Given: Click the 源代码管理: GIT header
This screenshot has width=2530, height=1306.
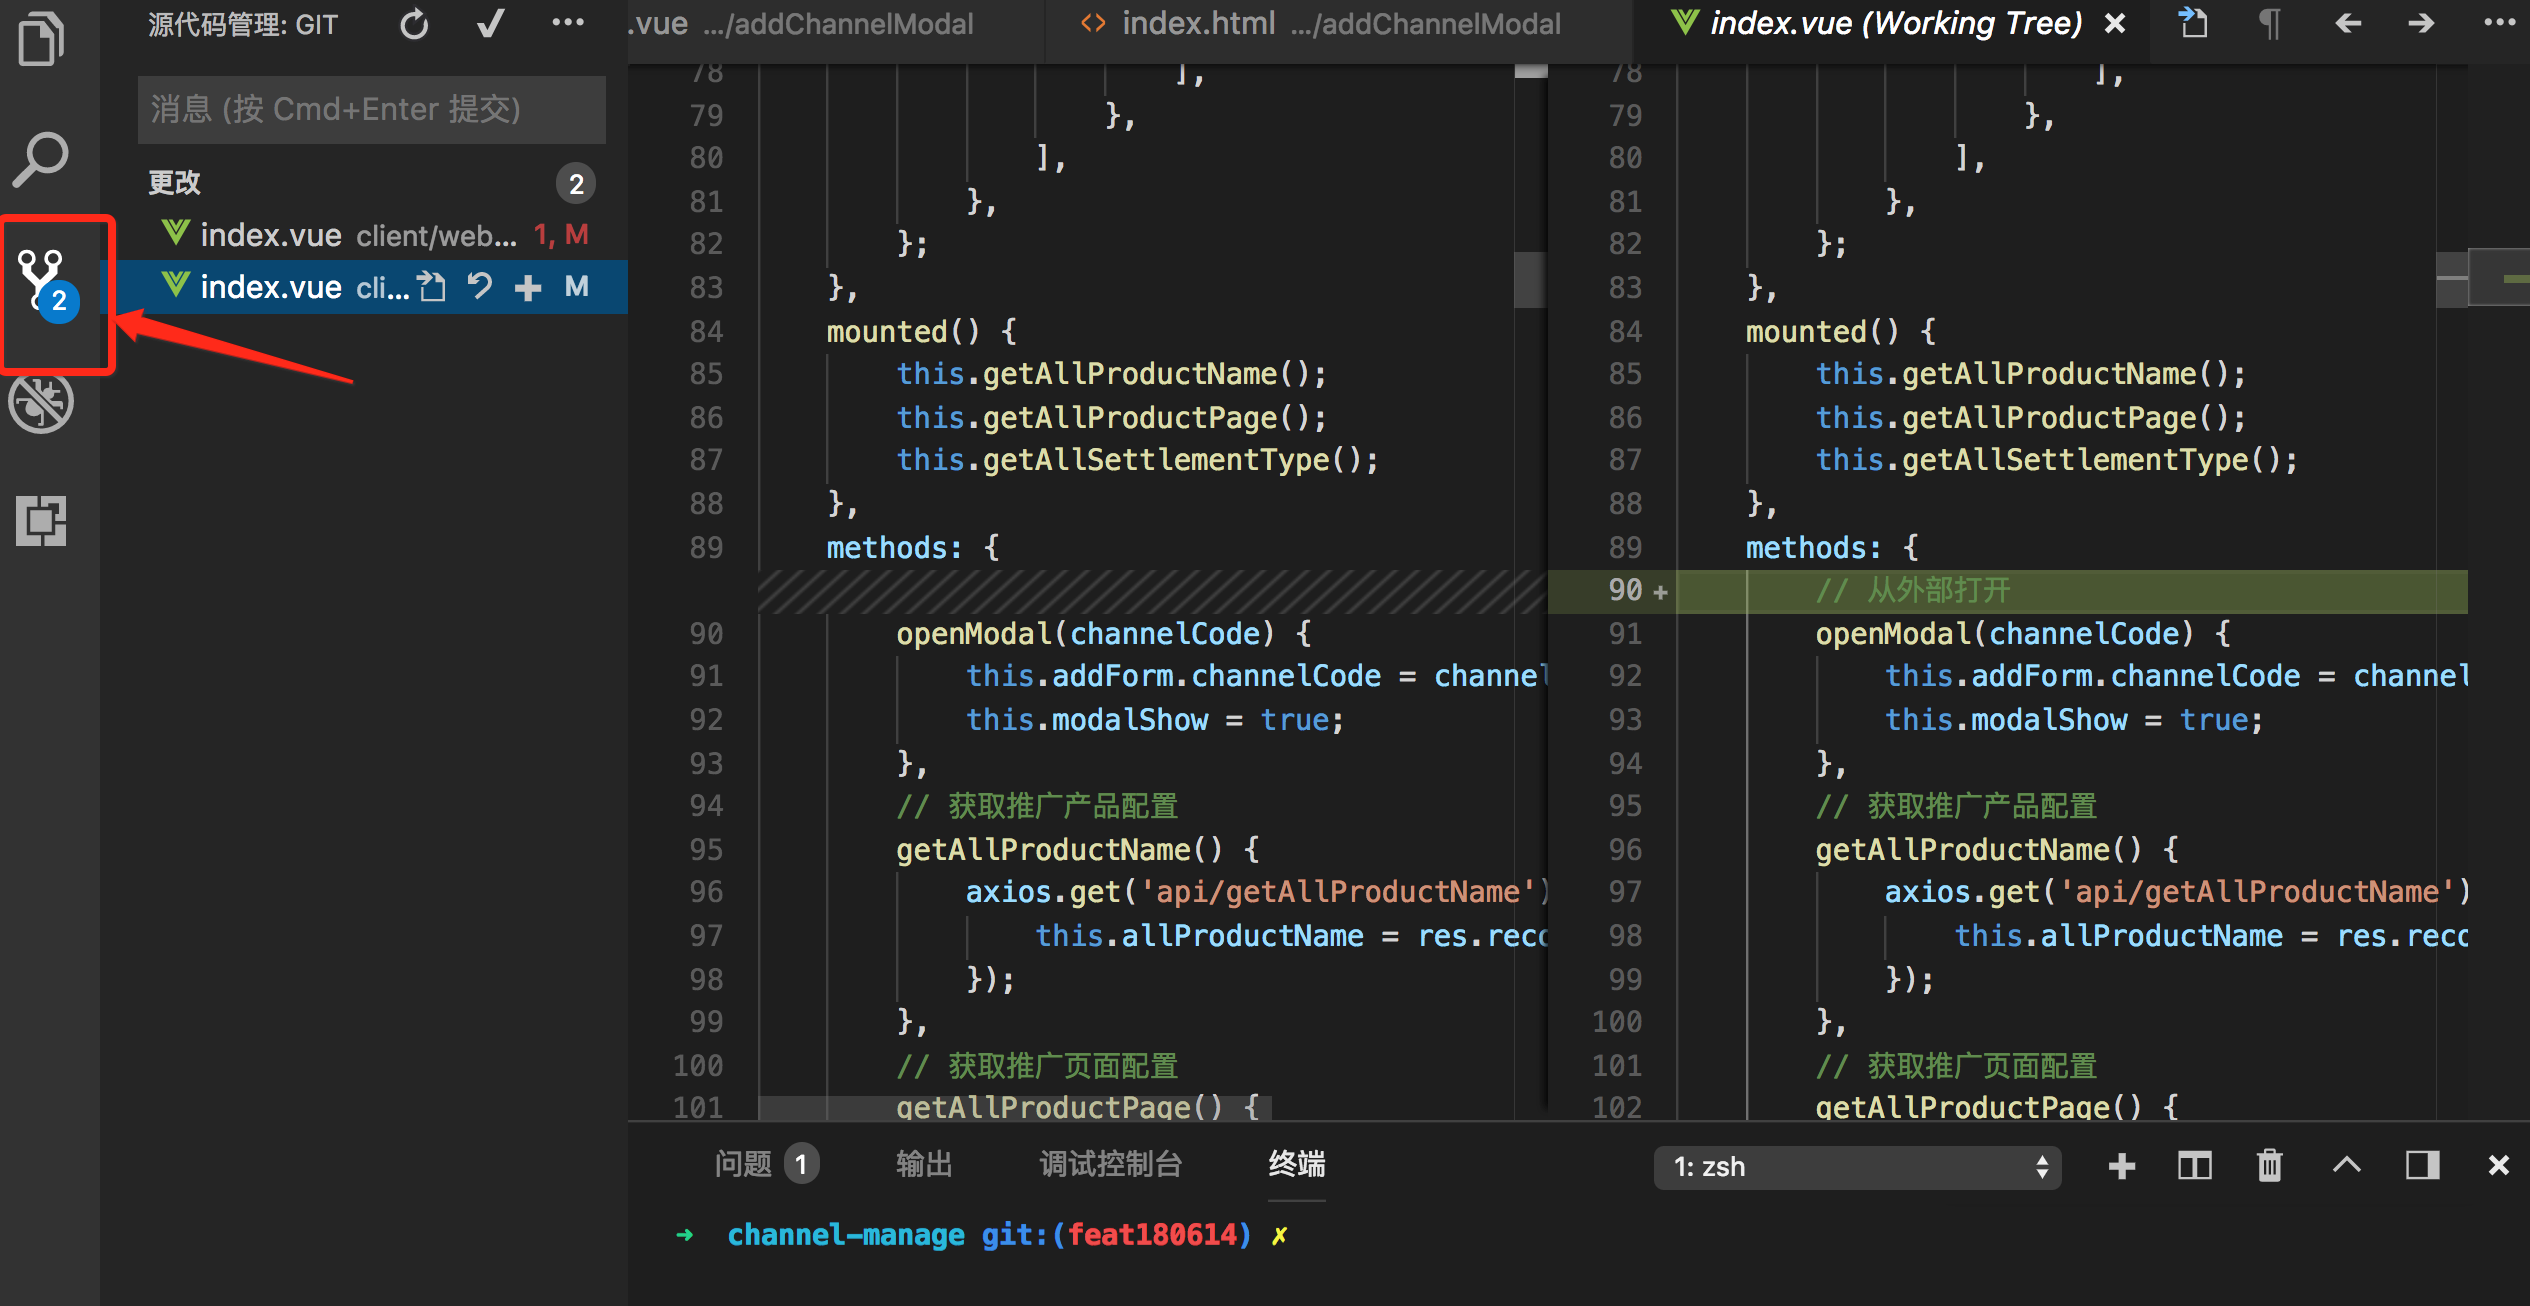Looking at the screenshot, I should pos(243,24).
